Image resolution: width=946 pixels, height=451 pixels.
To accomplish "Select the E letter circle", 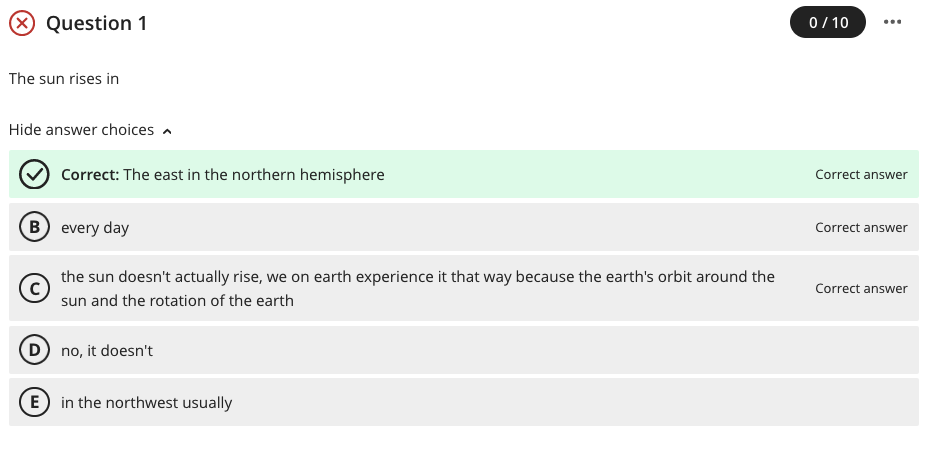I will (35, 403).
